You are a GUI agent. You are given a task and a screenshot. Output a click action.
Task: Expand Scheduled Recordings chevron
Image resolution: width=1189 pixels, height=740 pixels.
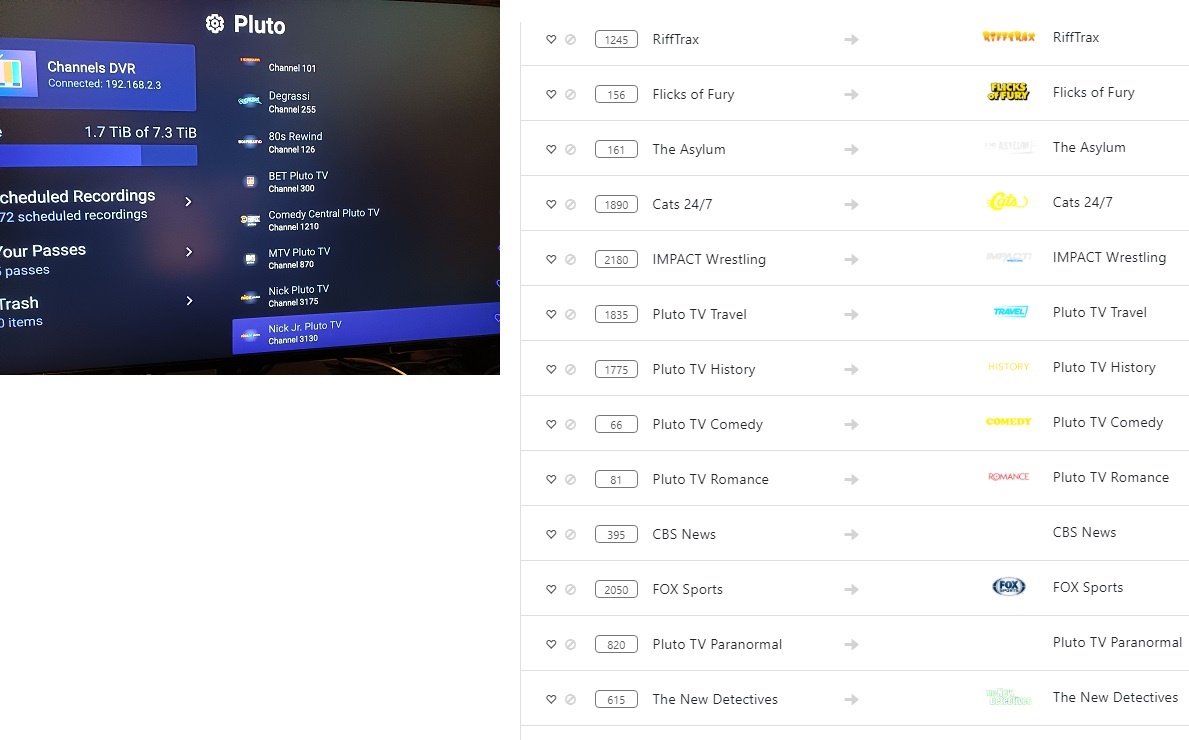click(x=188, y=202)
